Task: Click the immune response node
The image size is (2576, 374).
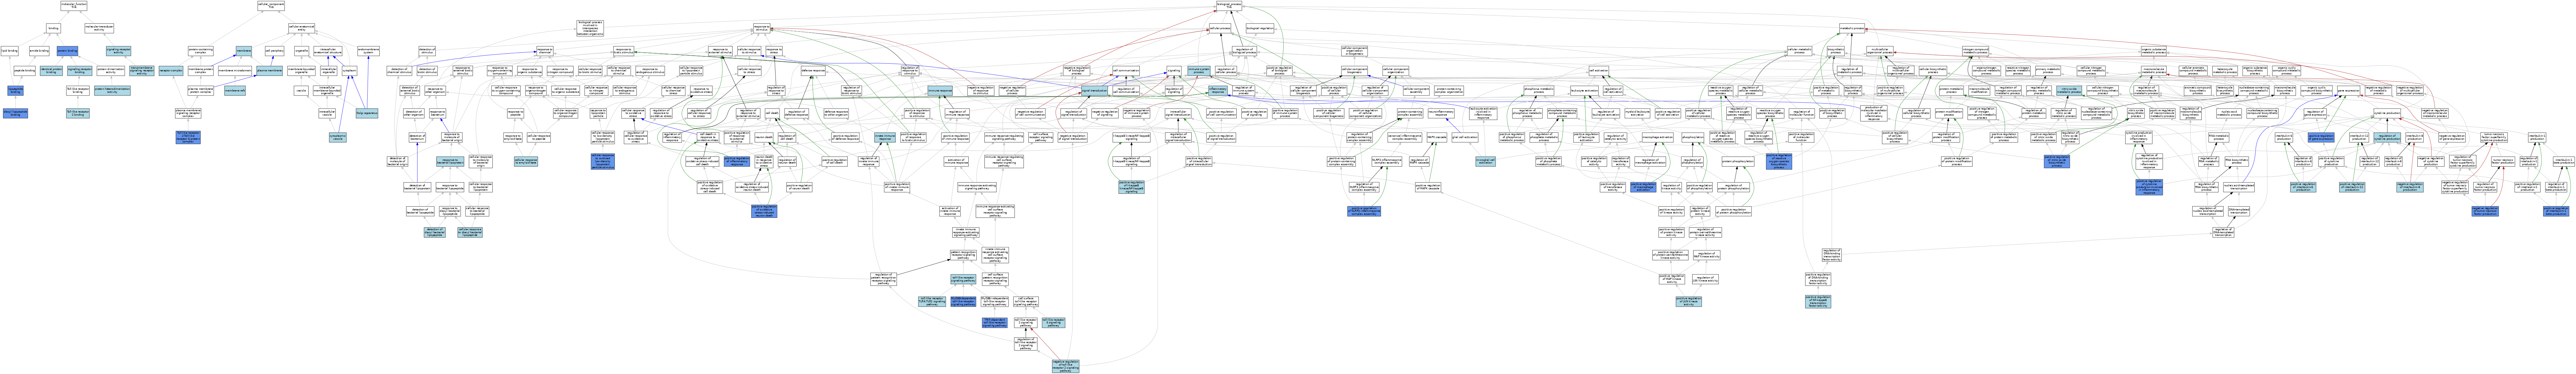Action: click(x=940, y=91)
